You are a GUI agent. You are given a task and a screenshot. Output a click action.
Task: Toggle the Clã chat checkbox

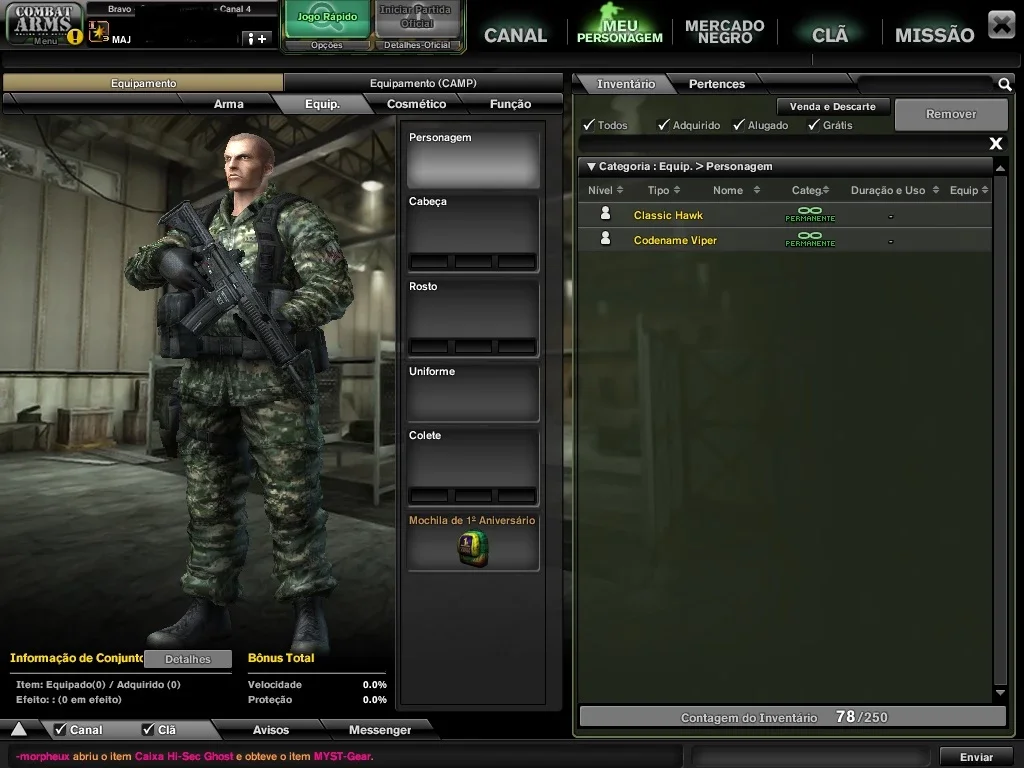(148, 729)
